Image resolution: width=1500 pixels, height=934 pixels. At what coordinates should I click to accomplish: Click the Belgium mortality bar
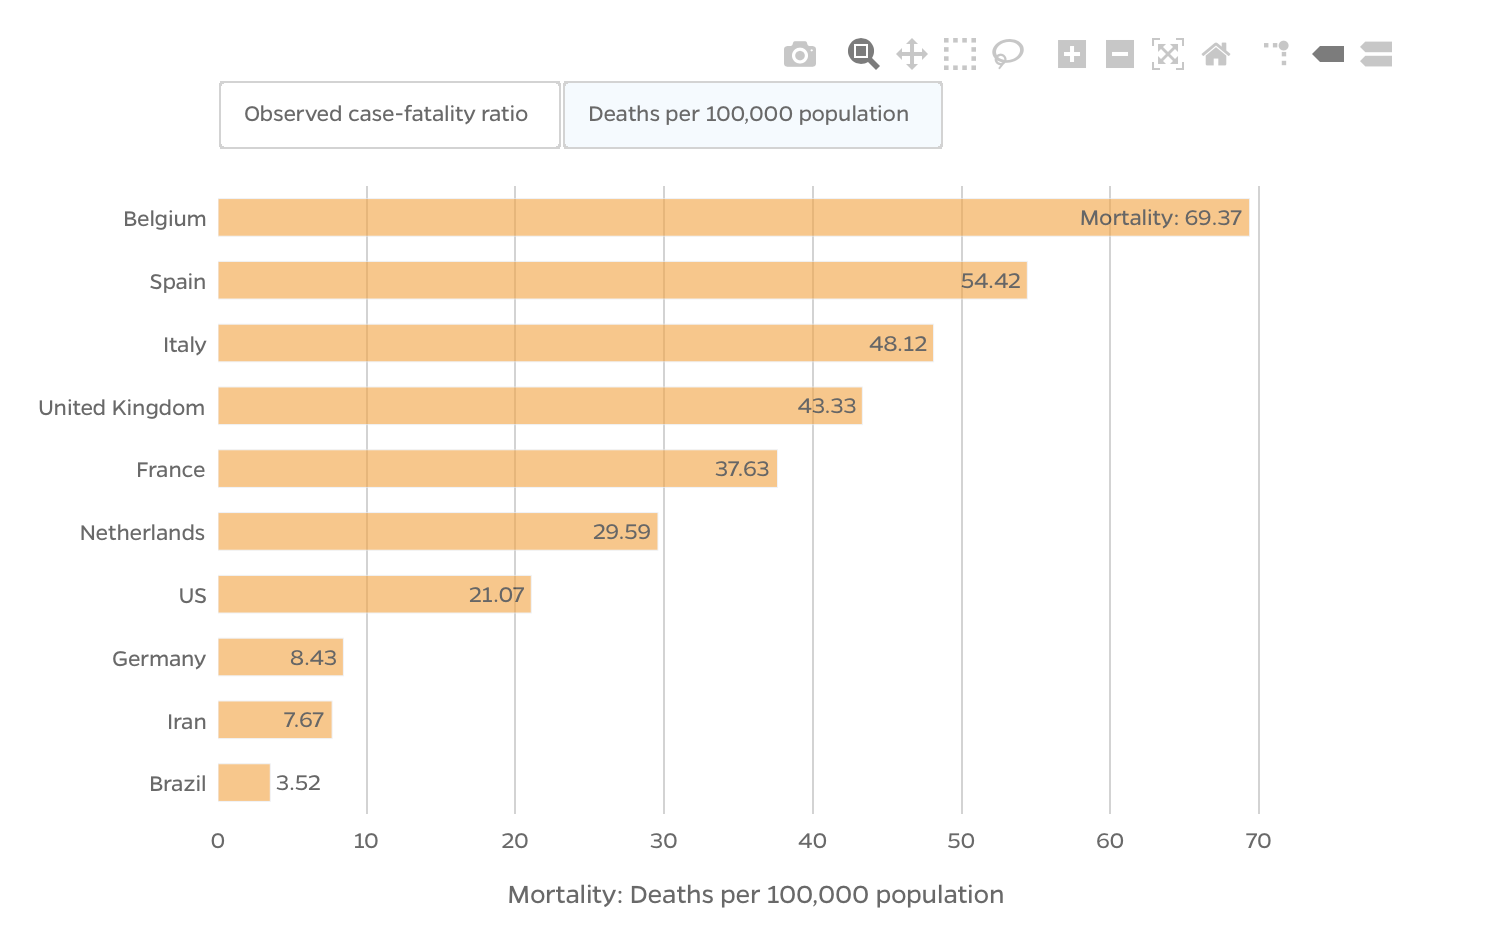pos(733,218)
